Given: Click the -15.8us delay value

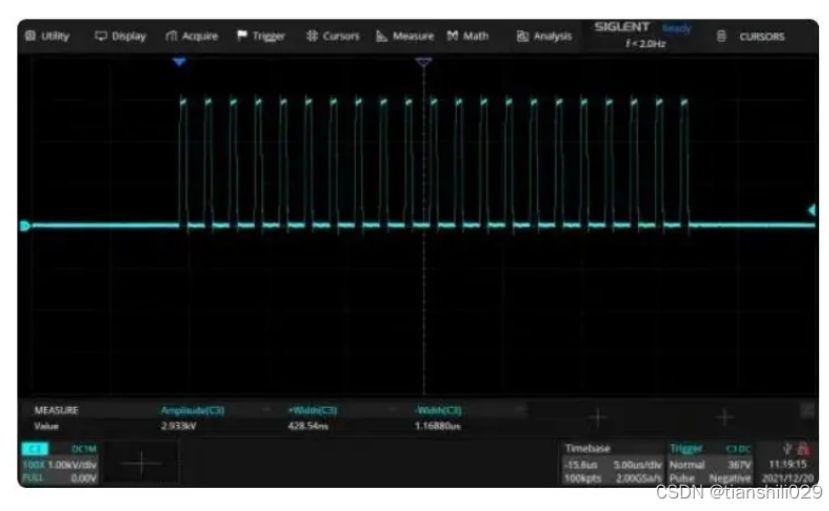Looking at the screenshot, I should pyautogui.click(x=581, y=465).
